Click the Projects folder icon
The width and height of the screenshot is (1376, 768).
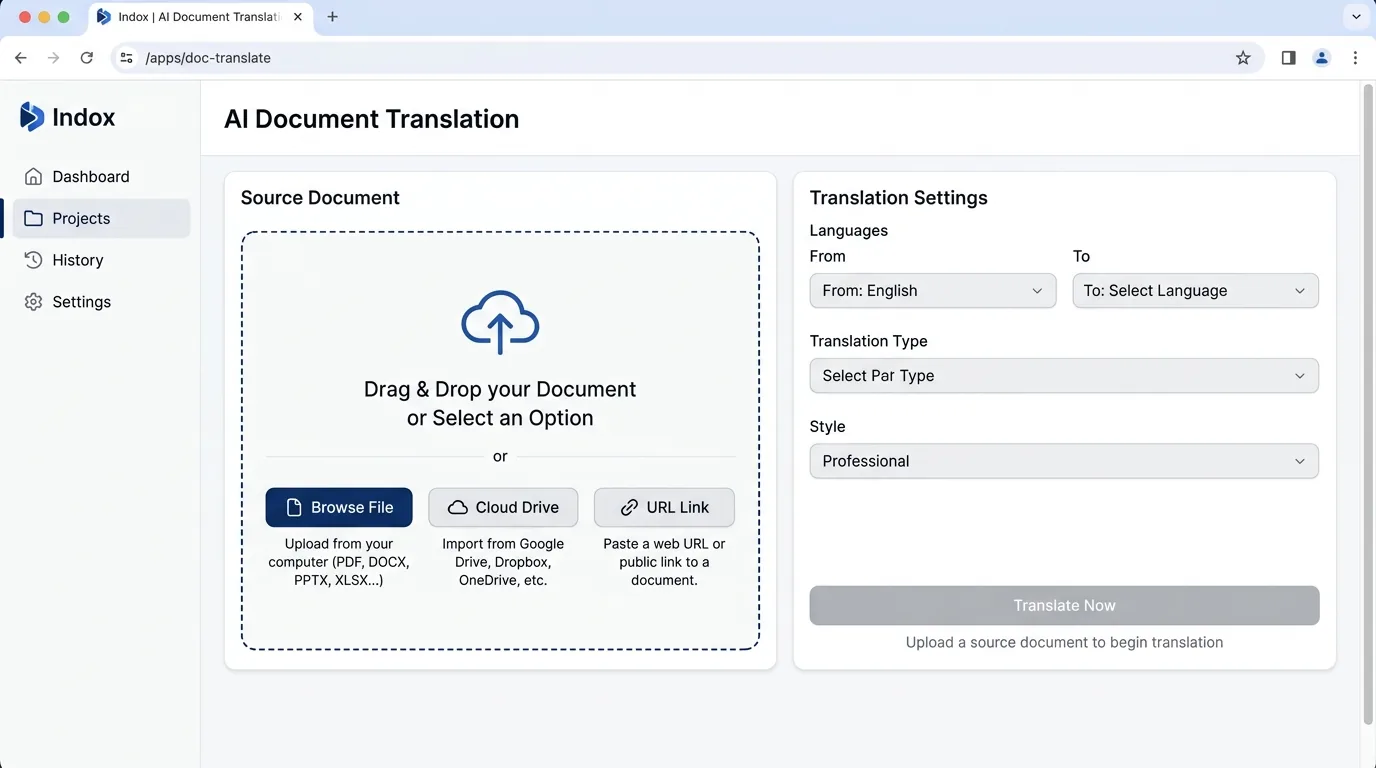pyautogui.click(x=34, y=219)
